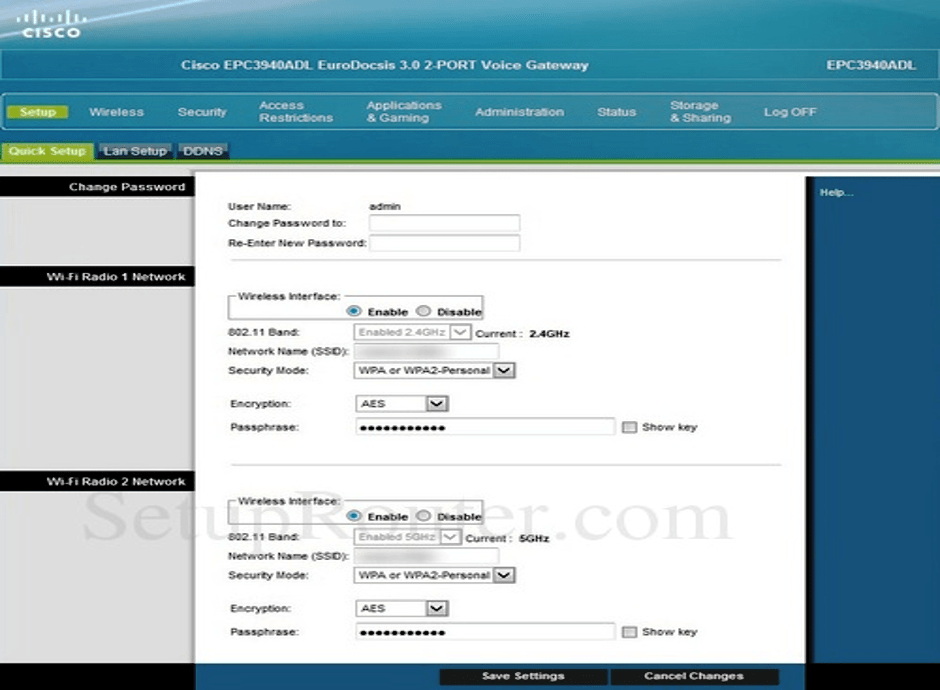Disable Wi-Fi Radio 2 wireless interface
Screen dimensions: 940x690
[x=423, y=516]
